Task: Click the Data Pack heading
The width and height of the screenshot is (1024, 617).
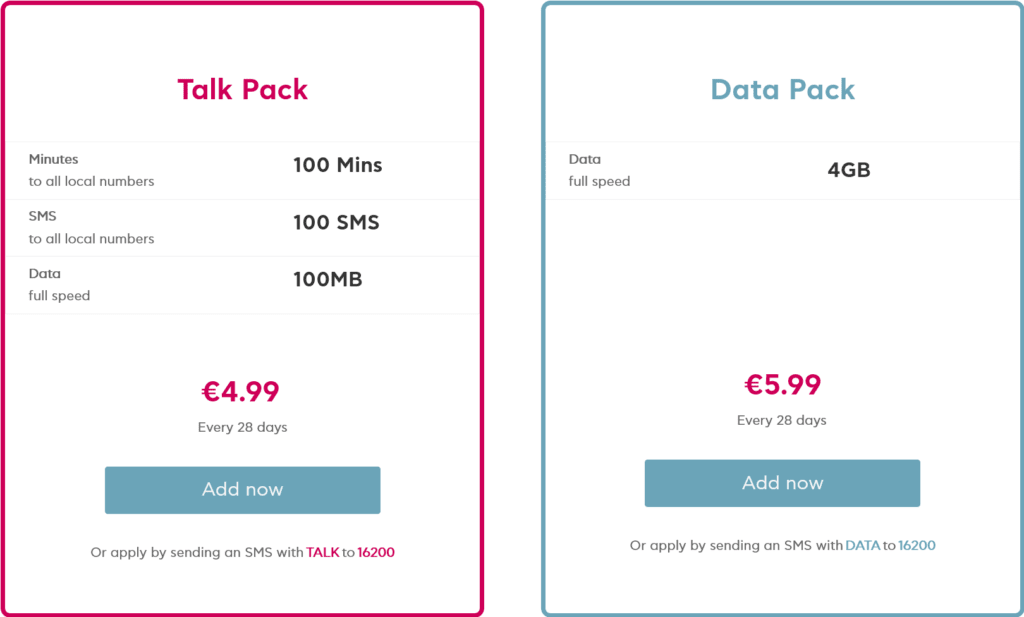Action: 783,89
